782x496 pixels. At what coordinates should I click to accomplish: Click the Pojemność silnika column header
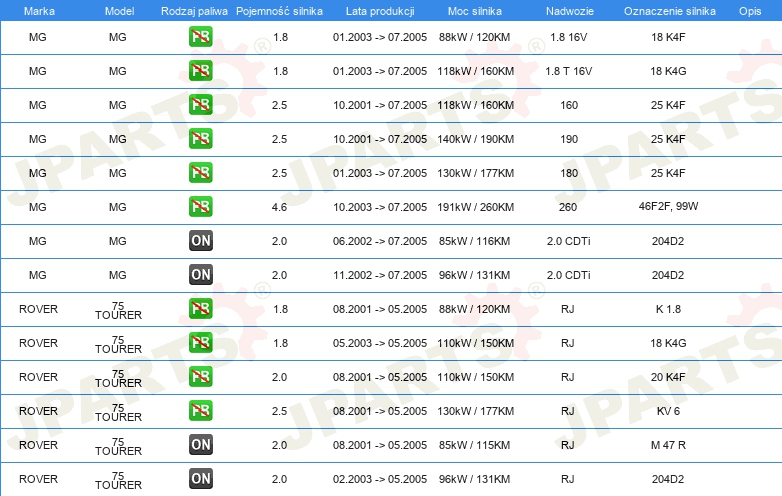(x=279, y=10)
